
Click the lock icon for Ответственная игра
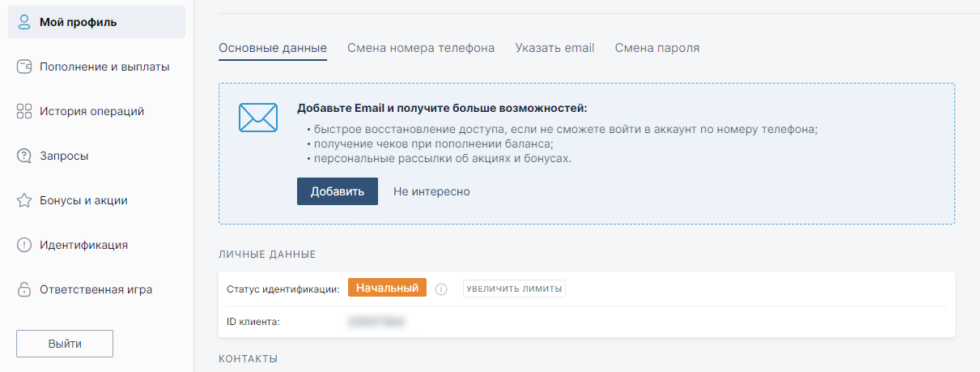click(x=24, y=289)
